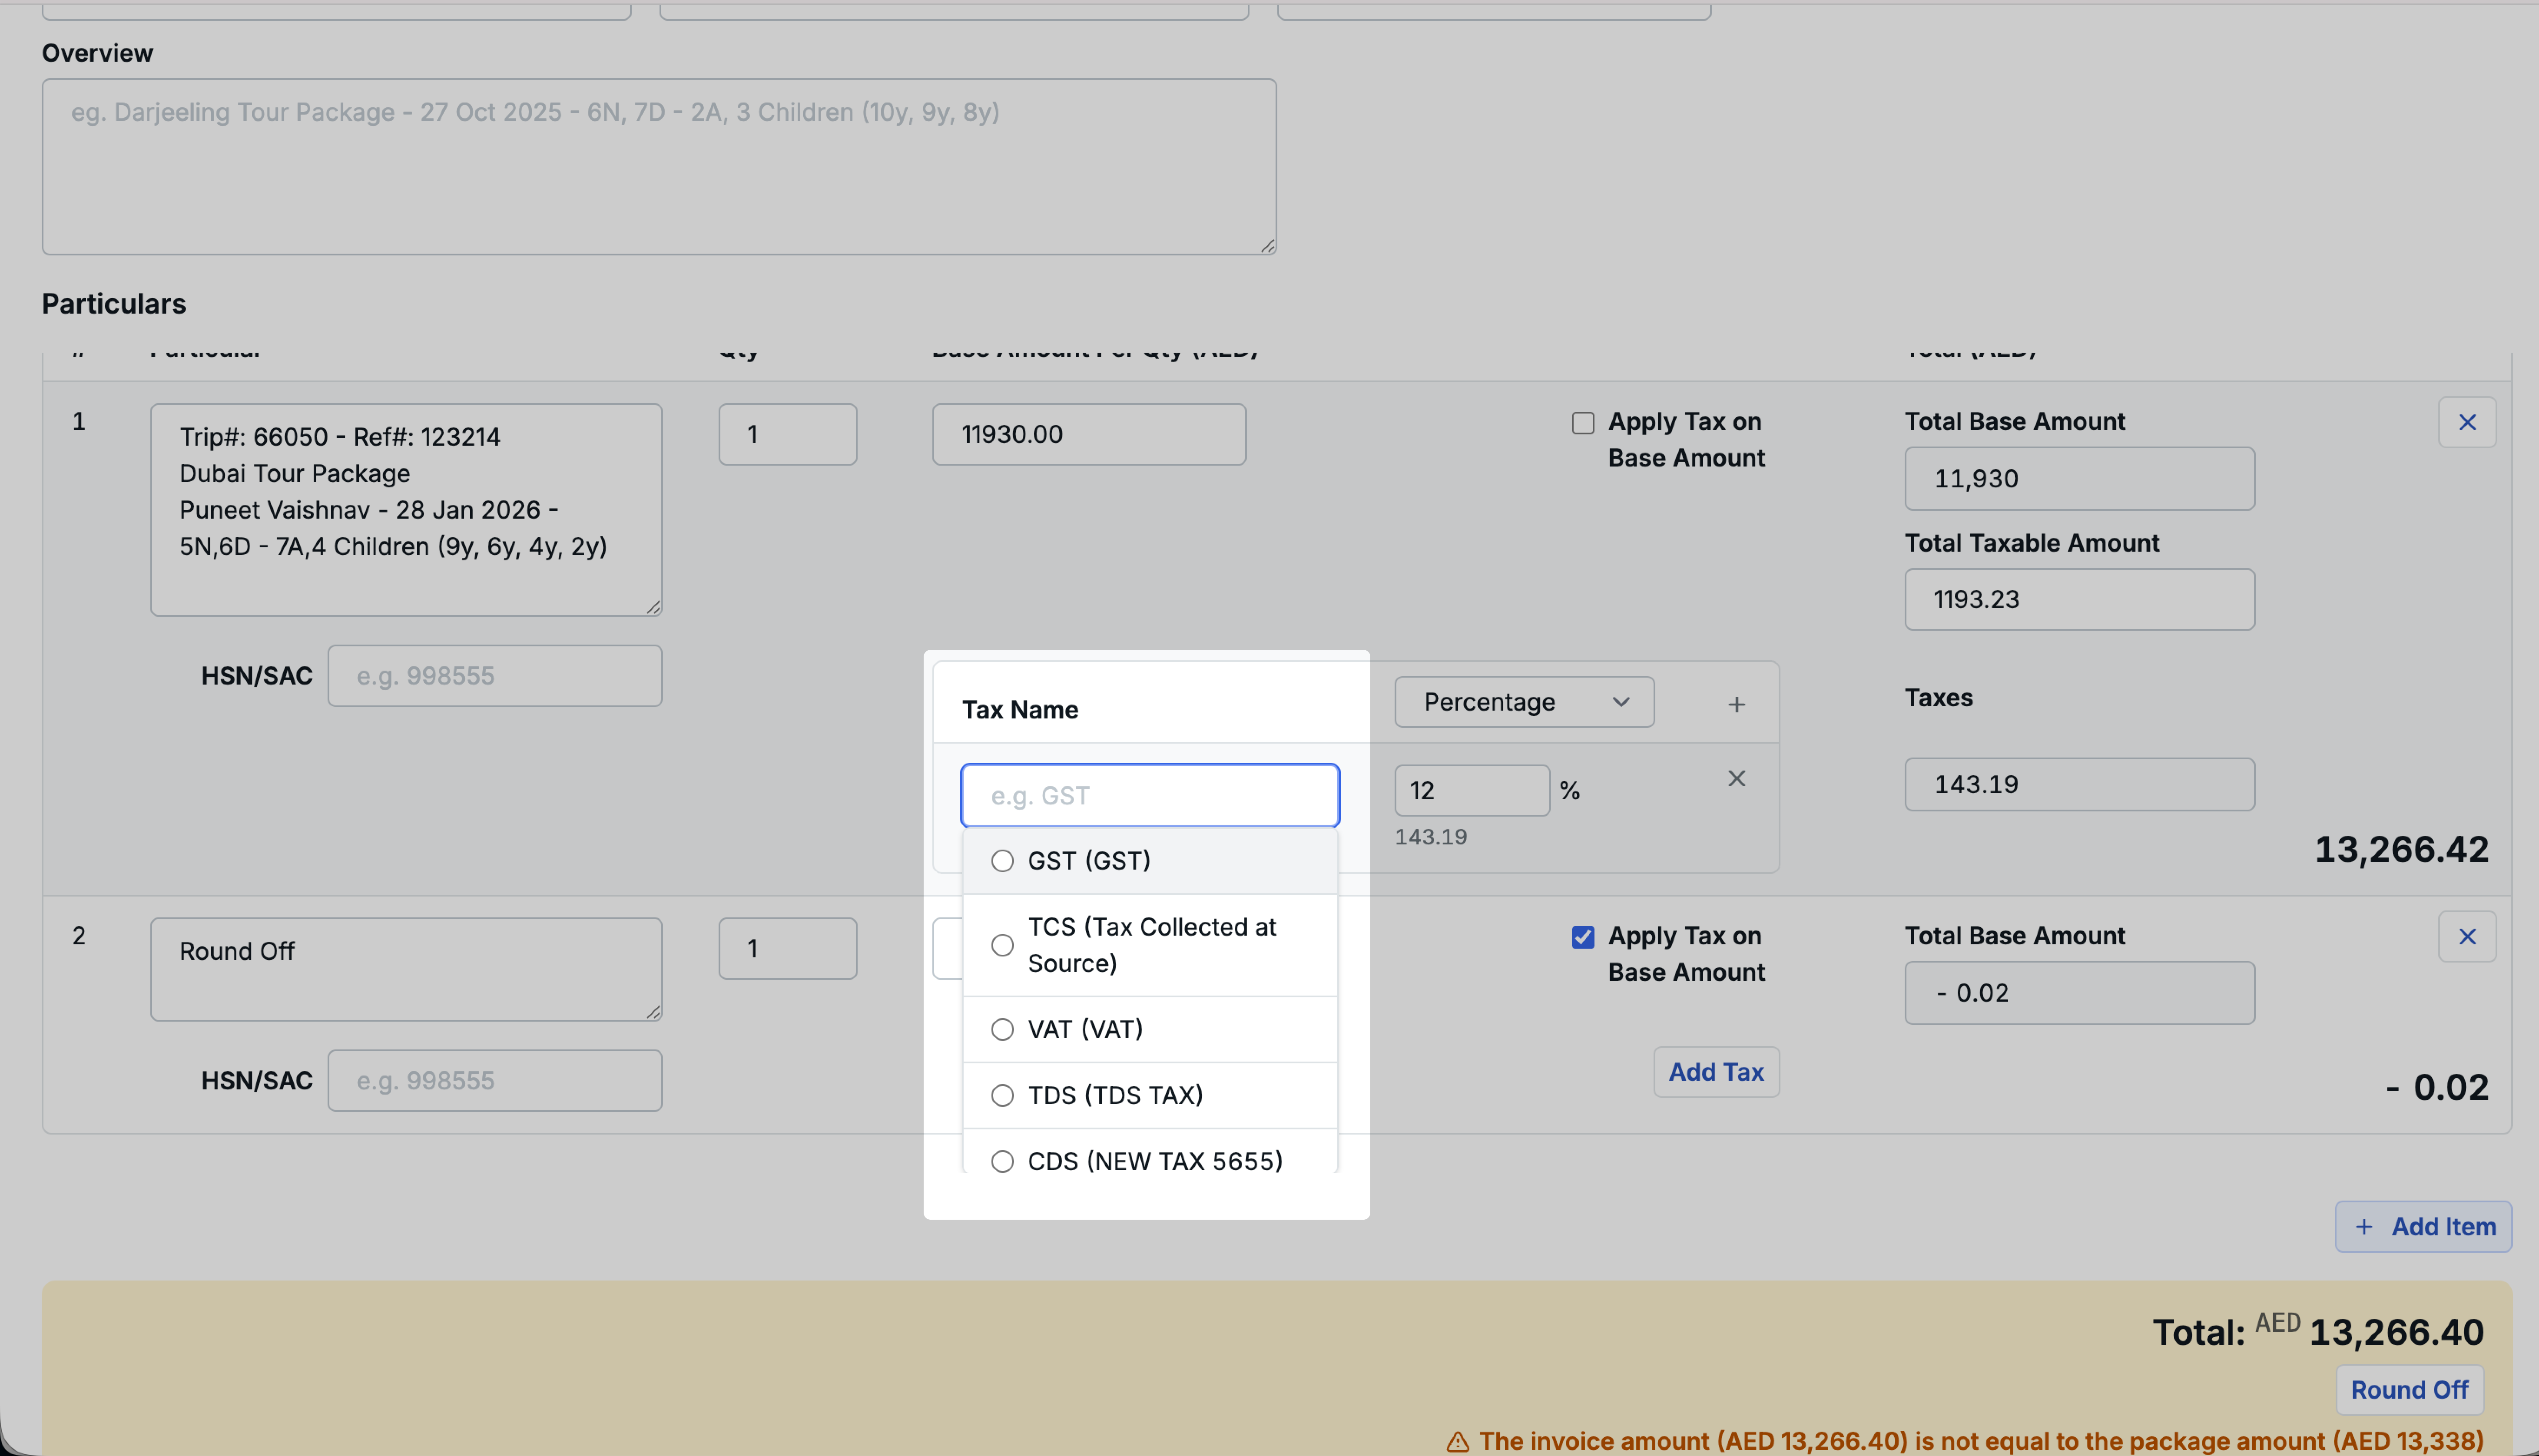Remove the 12% tax entry with the X icon

click(1737, 778)
